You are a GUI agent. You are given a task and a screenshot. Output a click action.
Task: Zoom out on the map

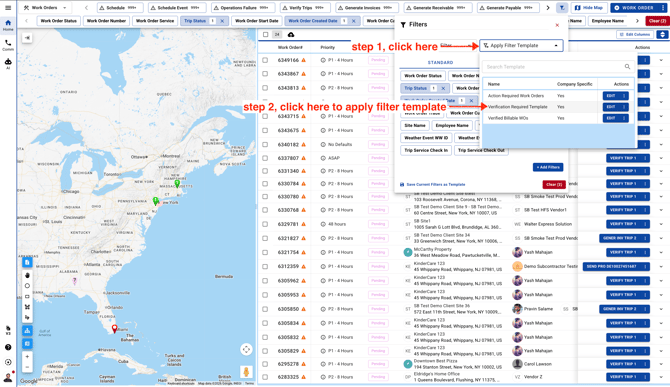27,367
